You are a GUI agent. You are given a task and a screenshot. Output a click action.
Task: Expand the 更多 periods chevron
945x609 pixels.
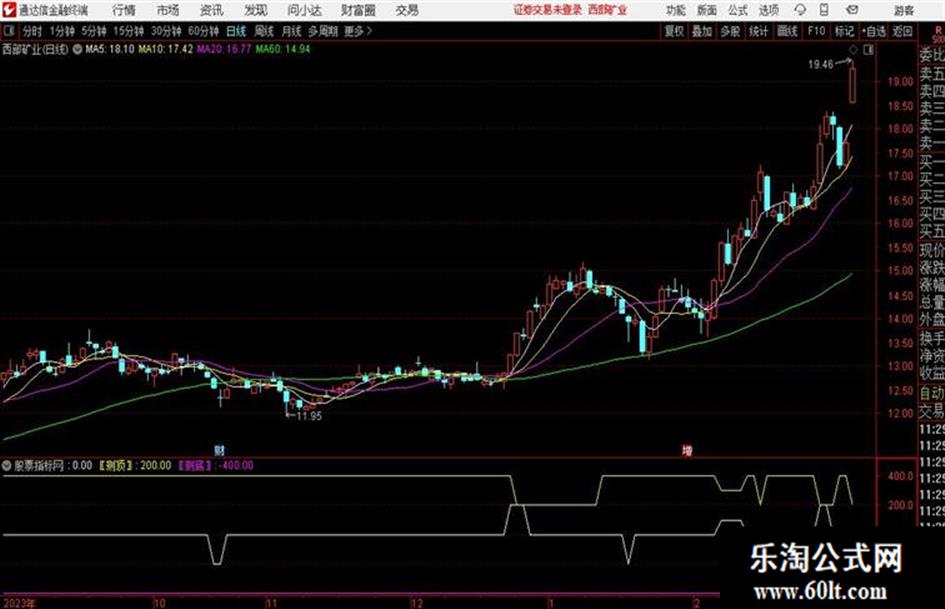[369, 31]
